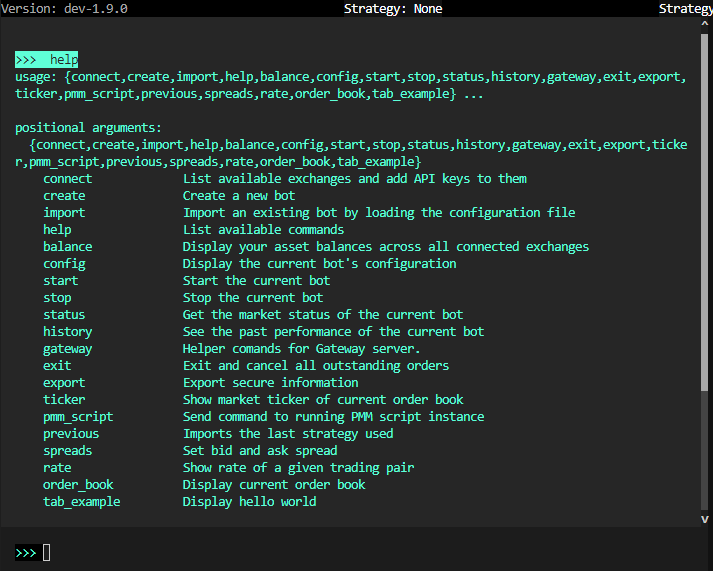Click the 'positional arguments:' heading
The height and width of the screenshot is (571, 713).
[x=88, y=128]
